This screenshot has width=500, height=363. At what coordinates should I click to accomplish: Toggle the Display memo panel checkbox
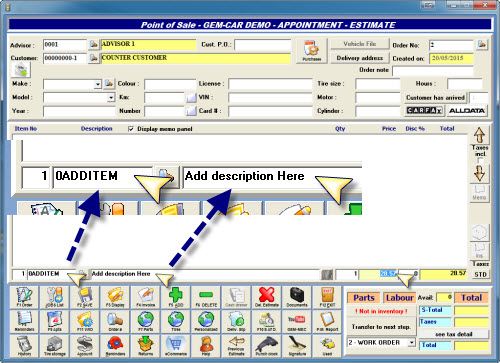pyautogui.click(x=131, y=129)
